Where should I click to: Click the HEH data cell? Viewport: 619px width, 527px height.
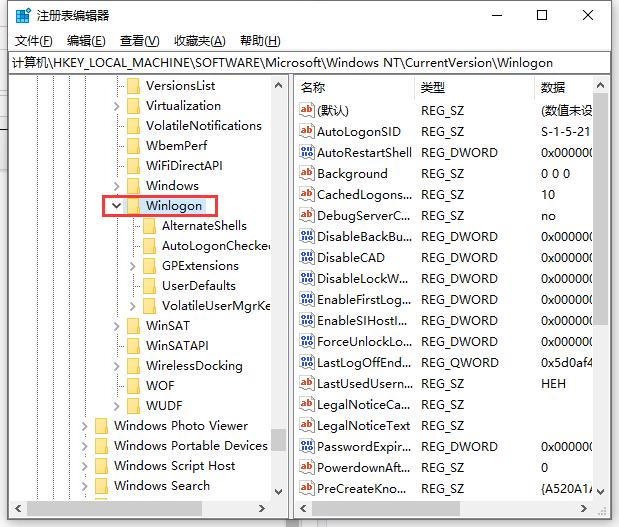(553, 383)
